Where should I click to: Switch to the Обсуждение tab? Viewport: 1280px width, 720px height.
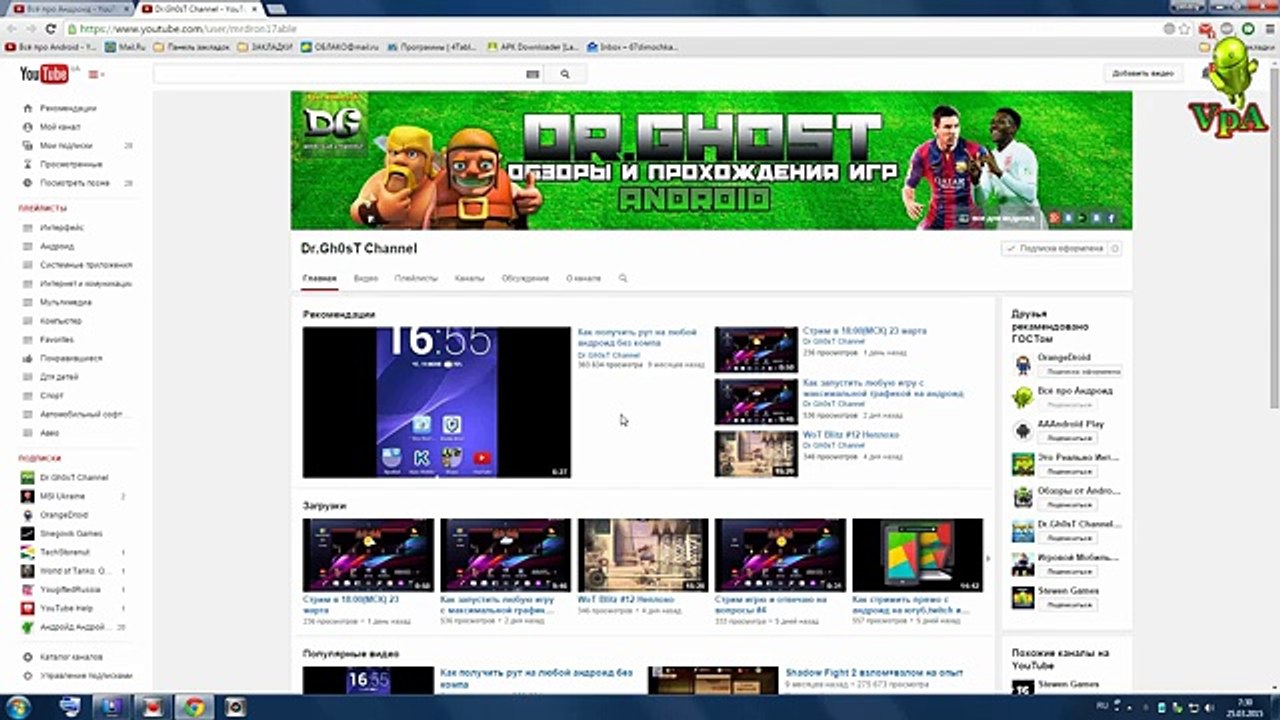click(x=525, y=278)
